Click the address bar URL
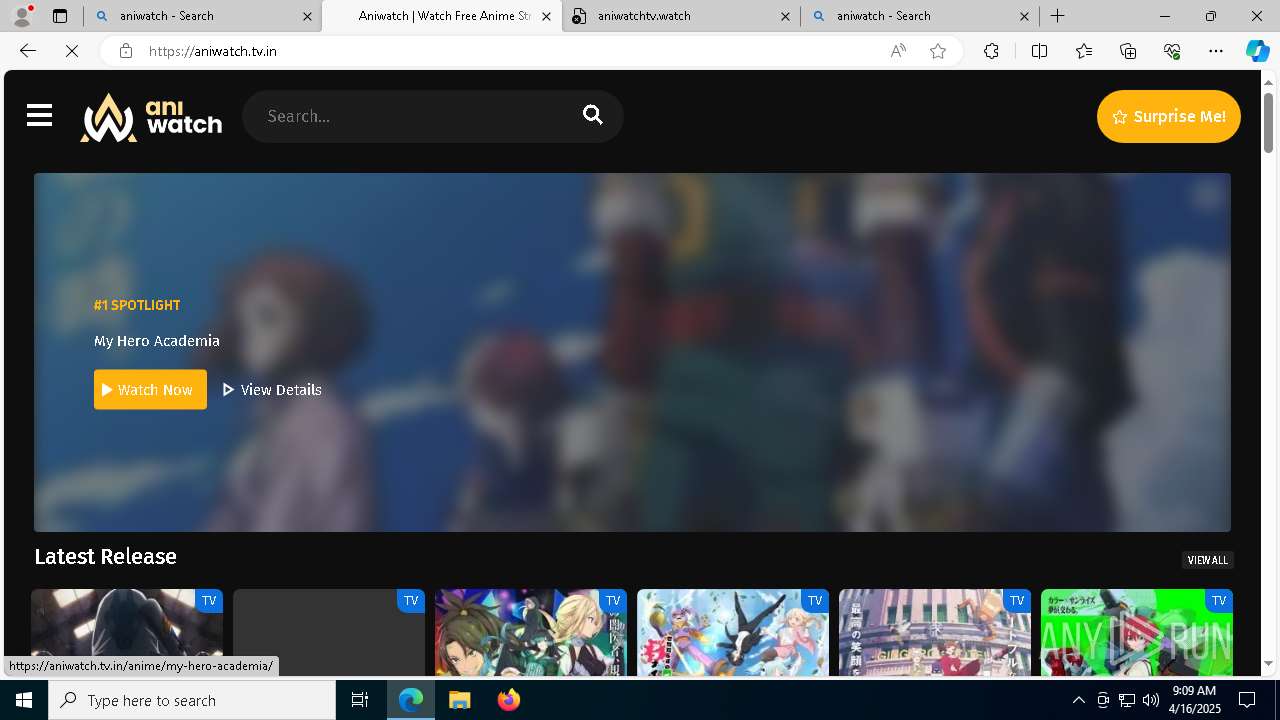1280x720 pixels. point(213,51)
